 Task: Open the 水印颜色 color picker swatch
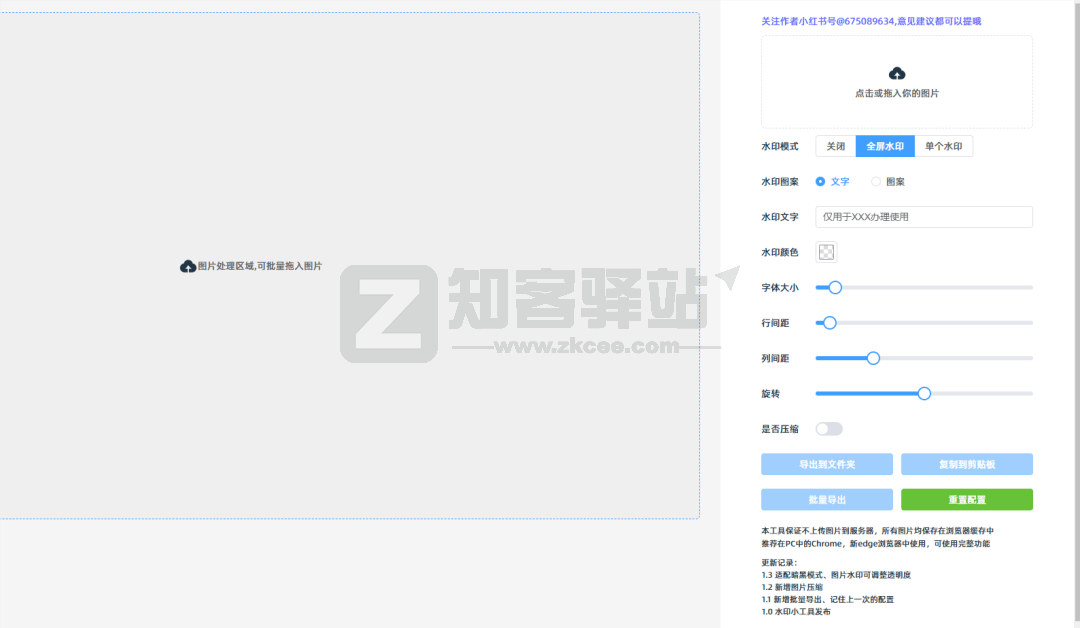click(826, 252)
